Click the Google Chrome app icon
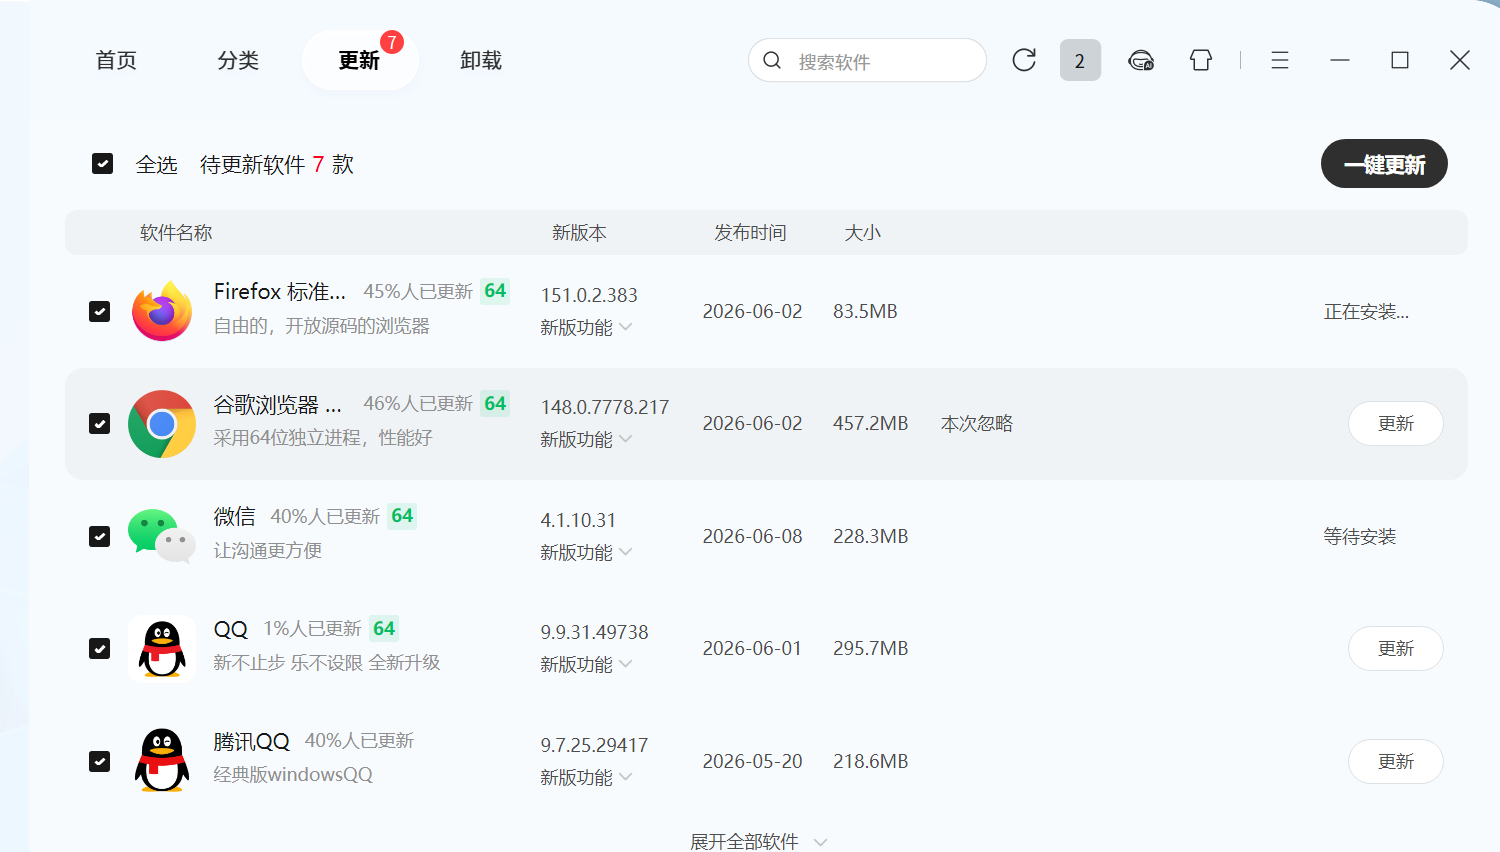Image resolution: width=1500 pixels, height=852 pixels. coord(162,424)
